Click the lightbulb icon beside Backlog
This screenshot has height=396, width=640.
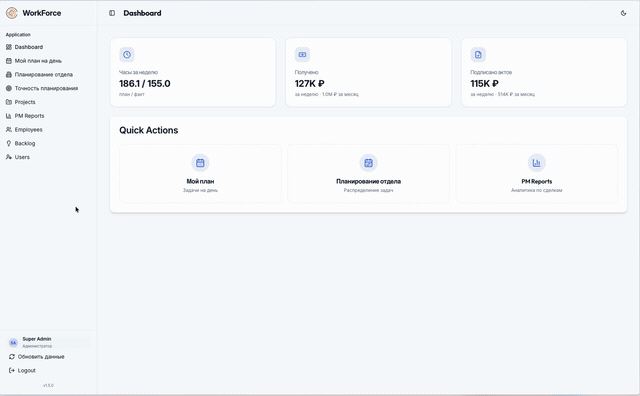tap(9, 143)
